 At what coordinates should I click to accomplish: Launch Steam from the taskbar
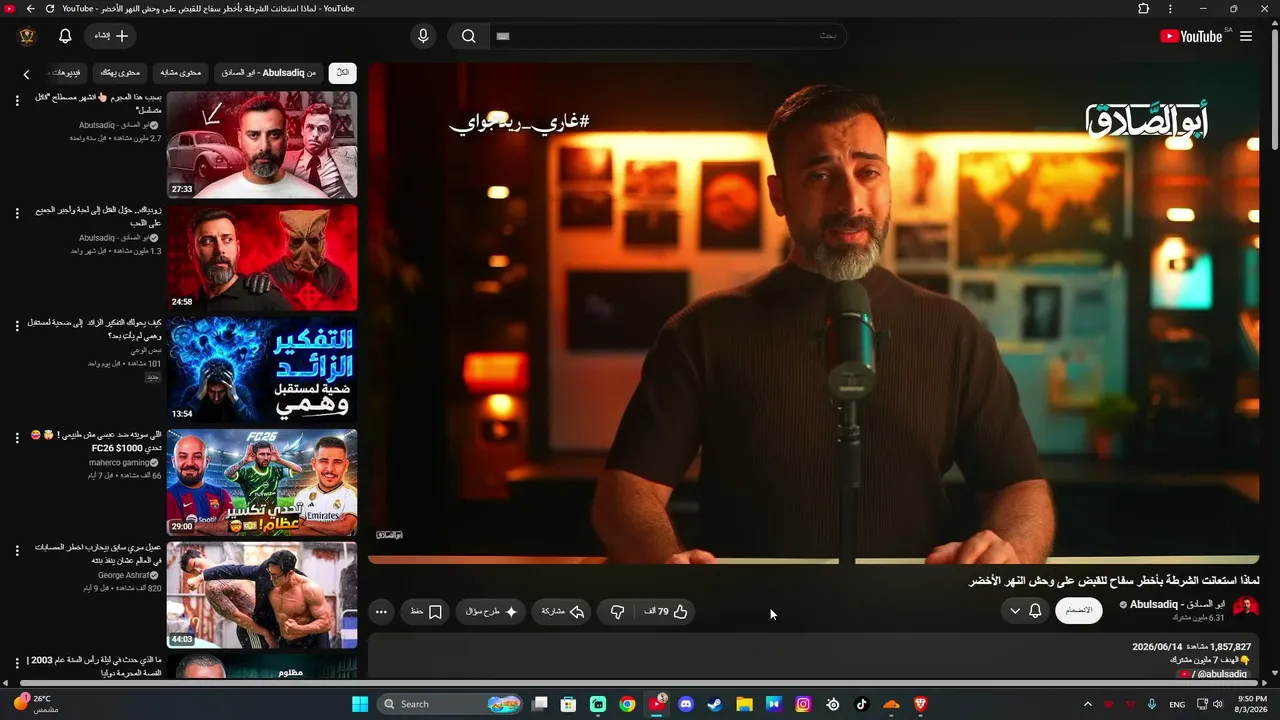(715, 704)
